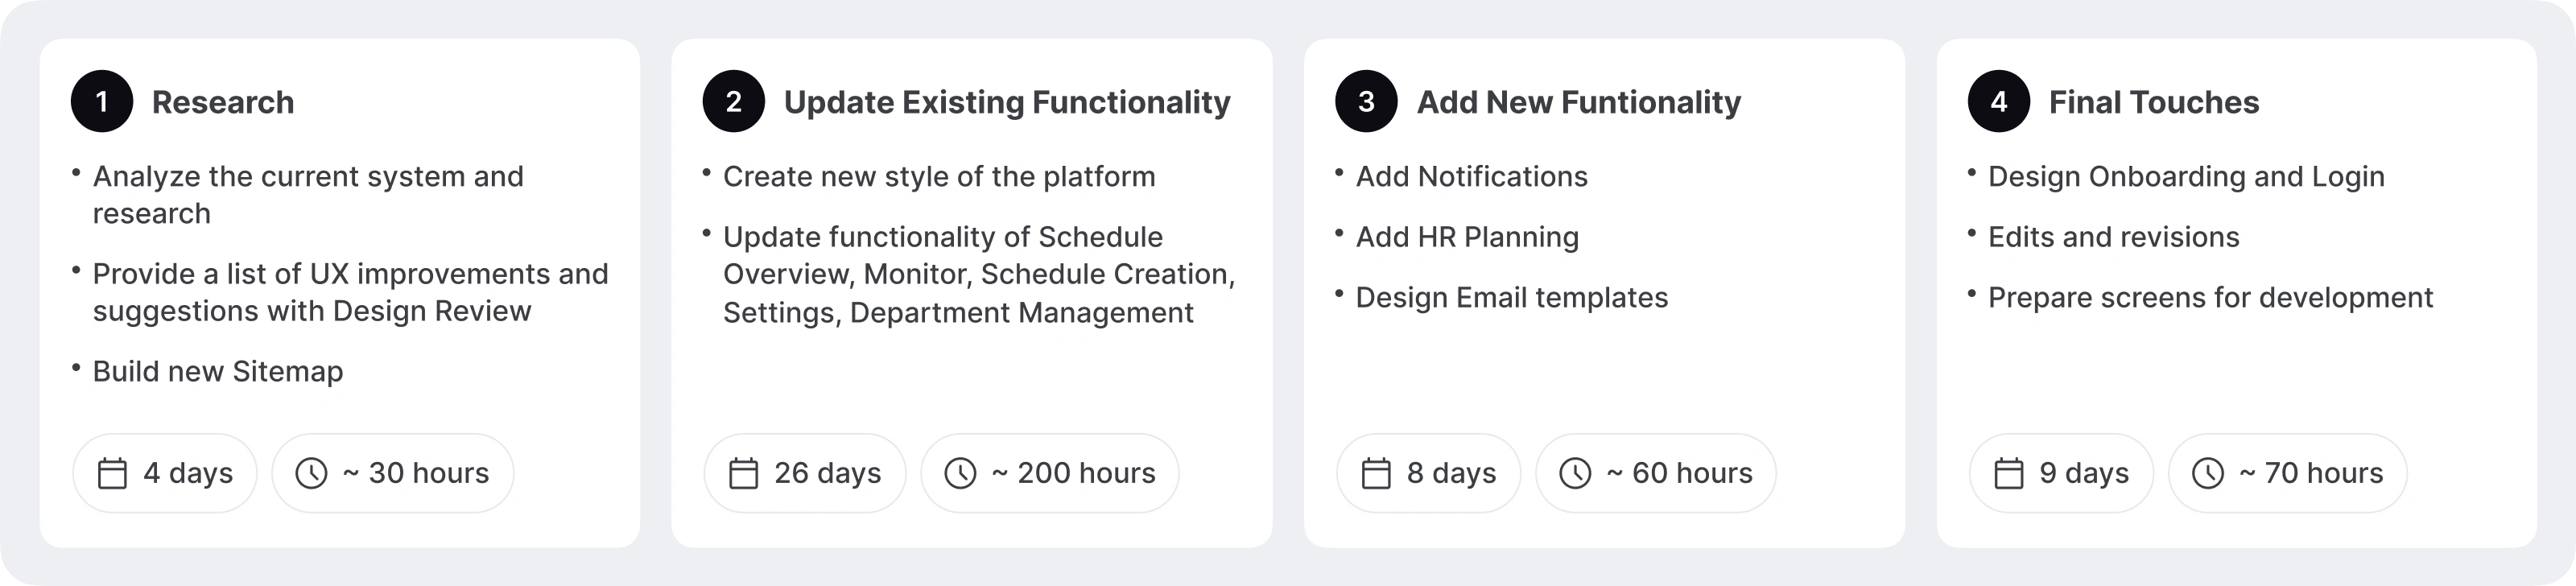Click the number 1 step badge
The image size is (2576, 586).
coord(102,102)
